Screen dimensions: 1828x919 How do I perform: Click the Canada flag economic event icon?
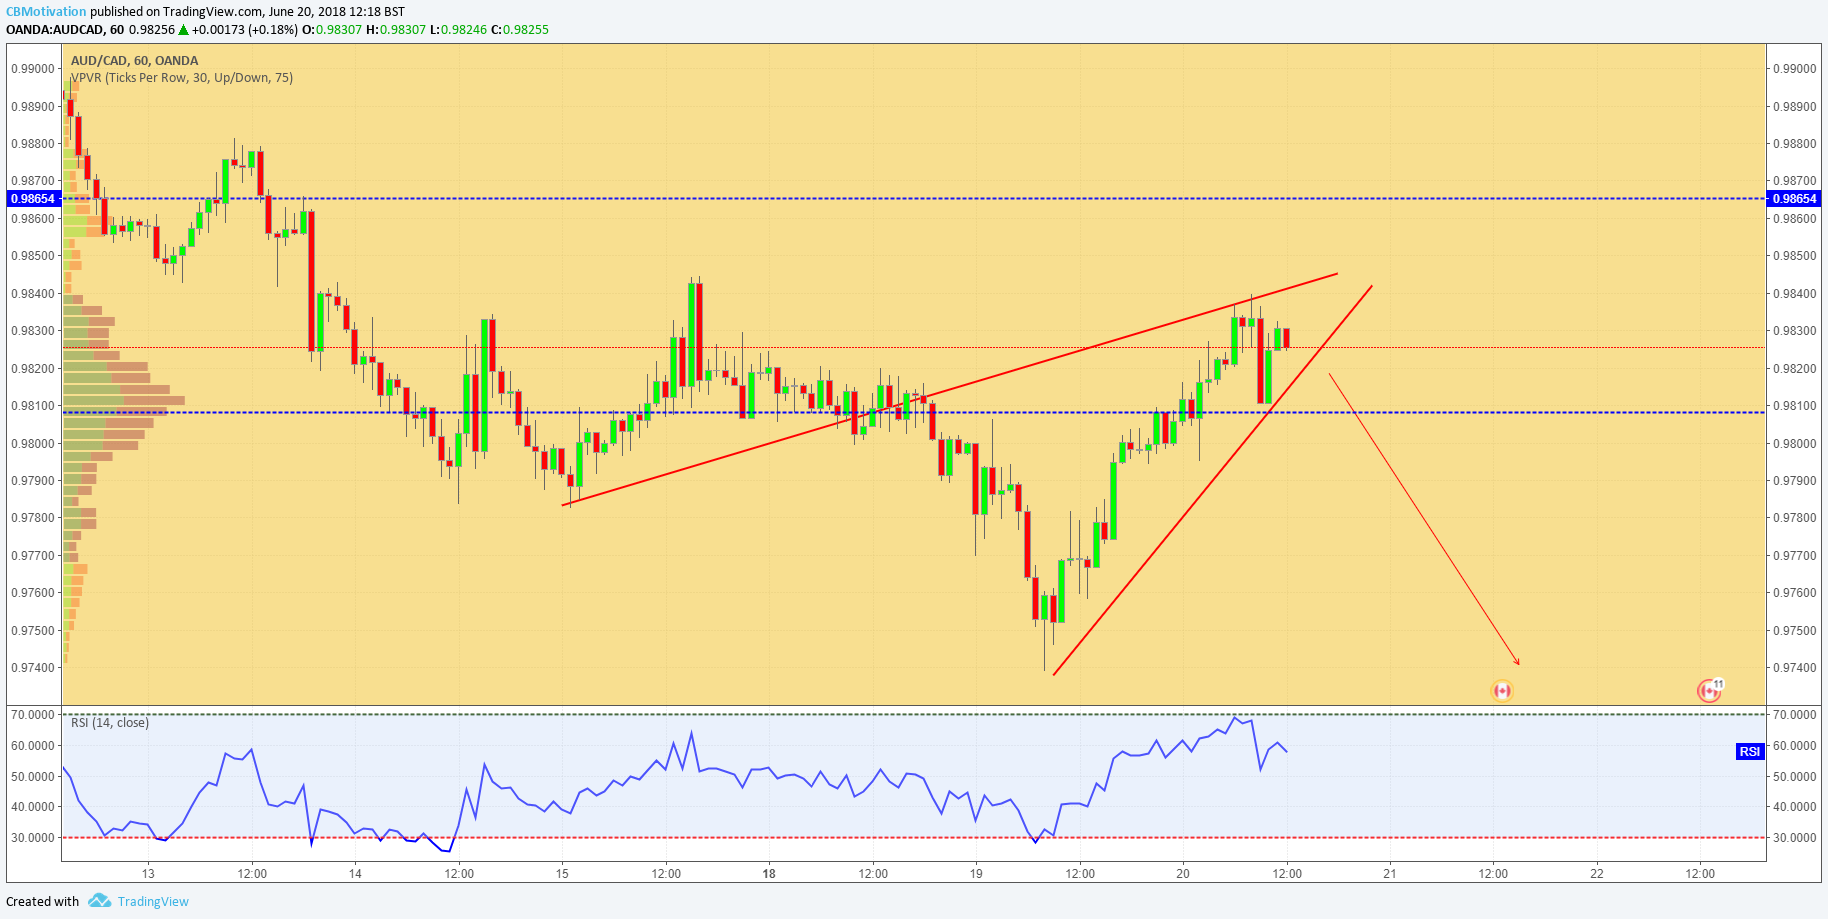pyautogui.click(x=1501, y=690)
